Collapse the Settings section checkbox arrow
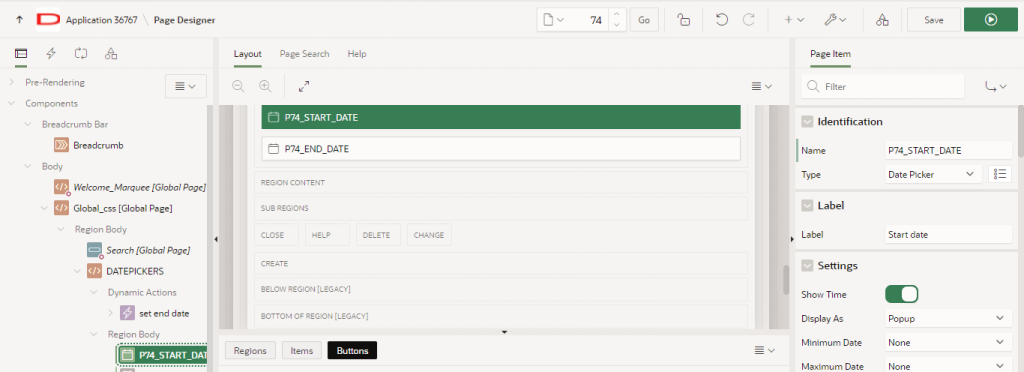This screenshot has height=372, width=1024. pyautogui.click(x=807, y=266)
